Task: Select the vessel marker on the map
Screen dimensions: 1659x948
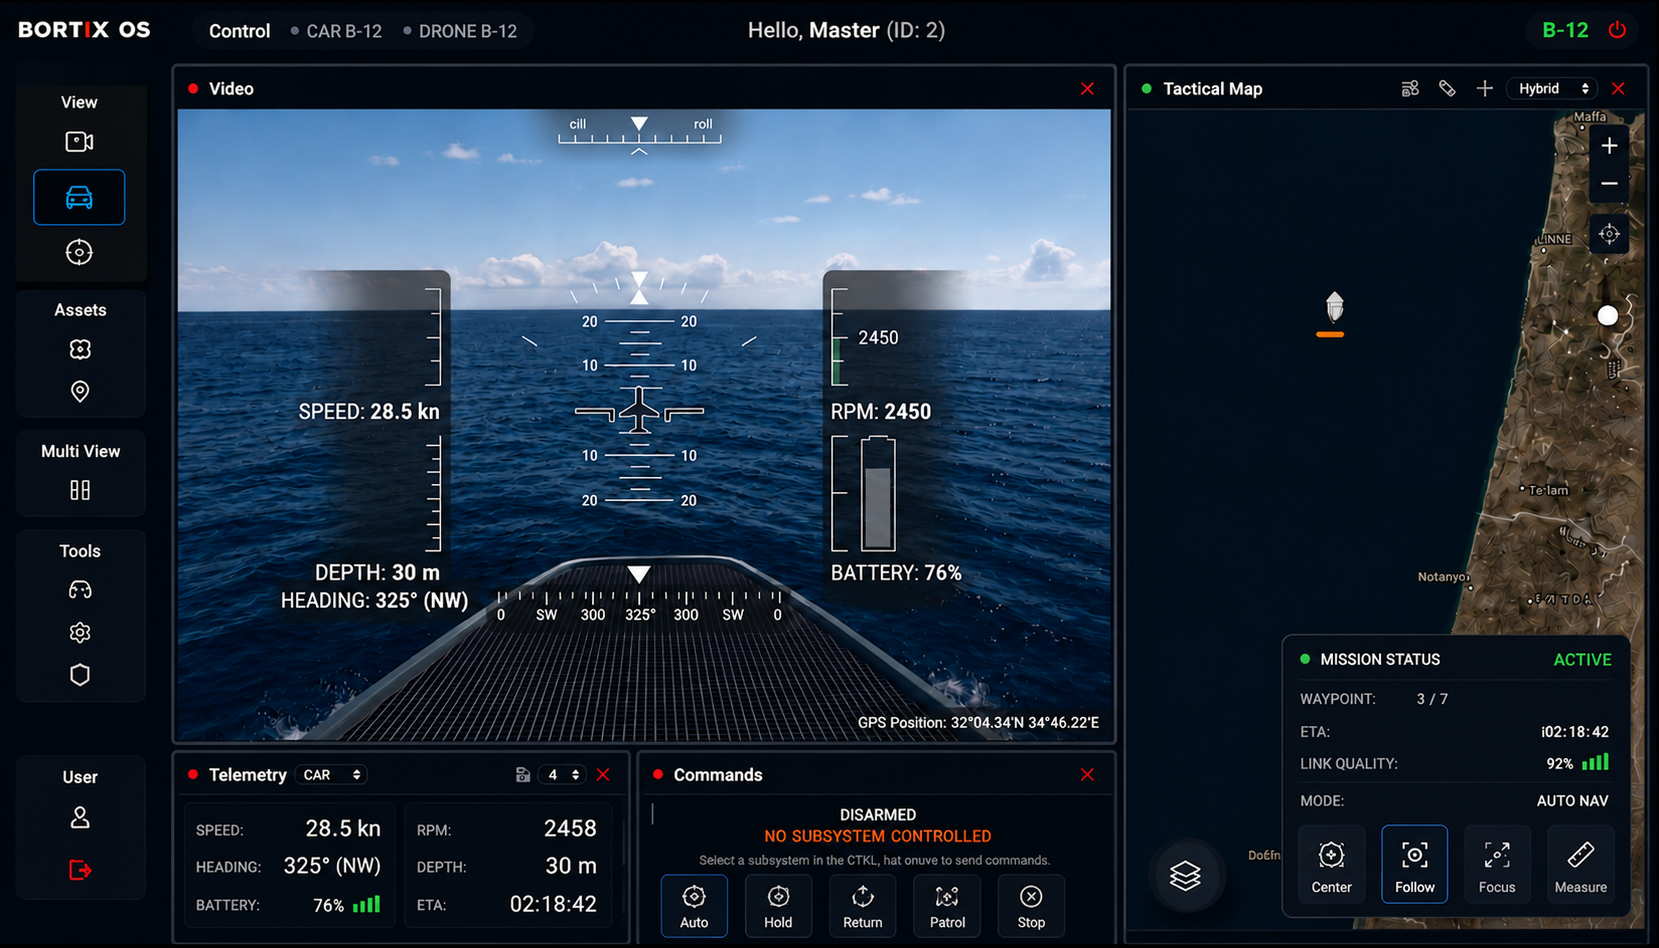Action: (1334, 307)
